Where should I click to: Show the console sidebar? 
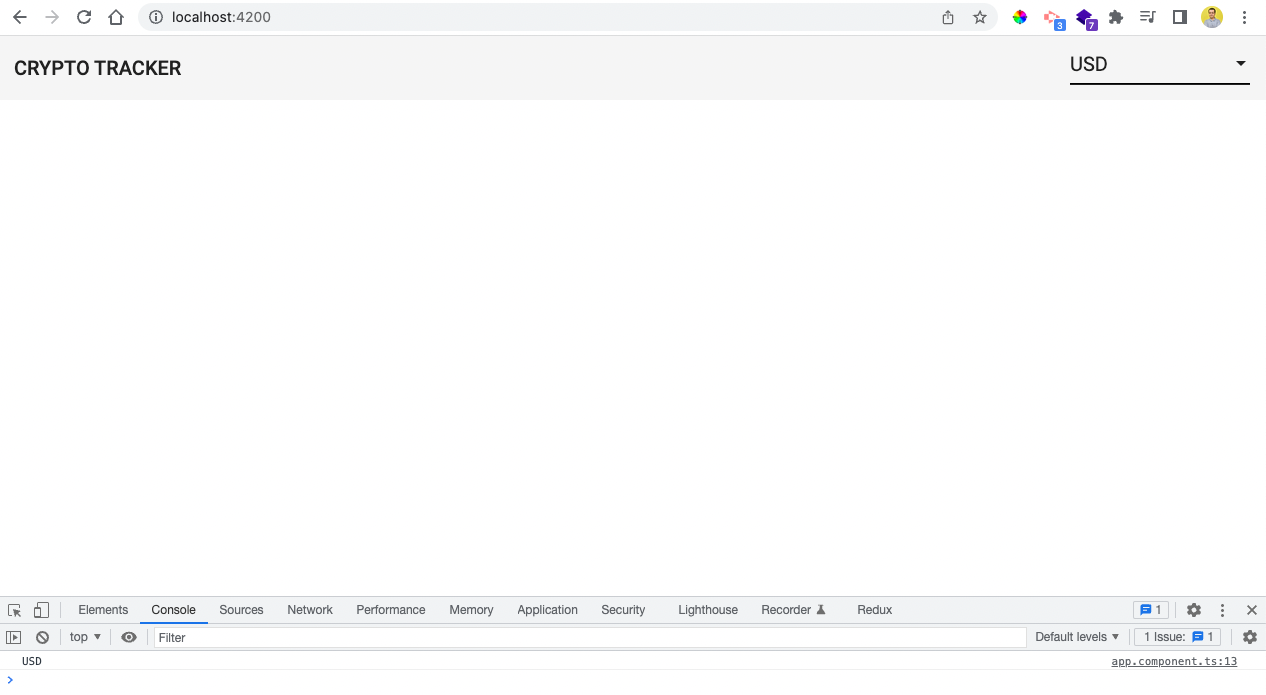[x=14, y=637]
